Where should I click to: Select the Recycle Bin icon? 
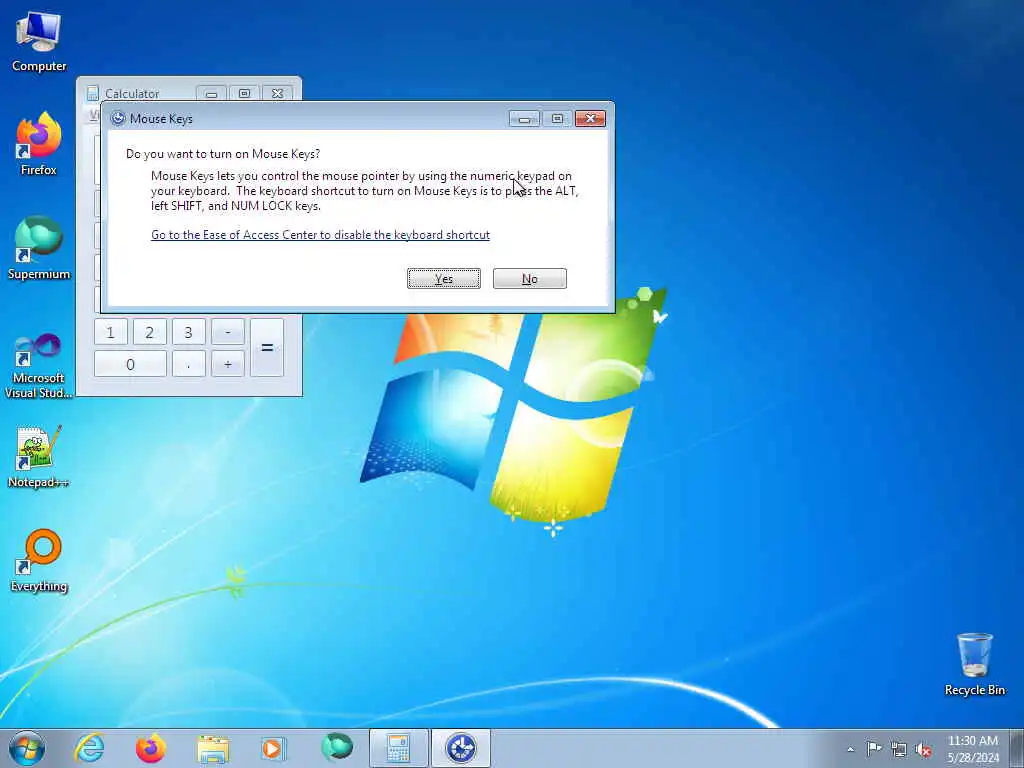(x=974, y=665)
